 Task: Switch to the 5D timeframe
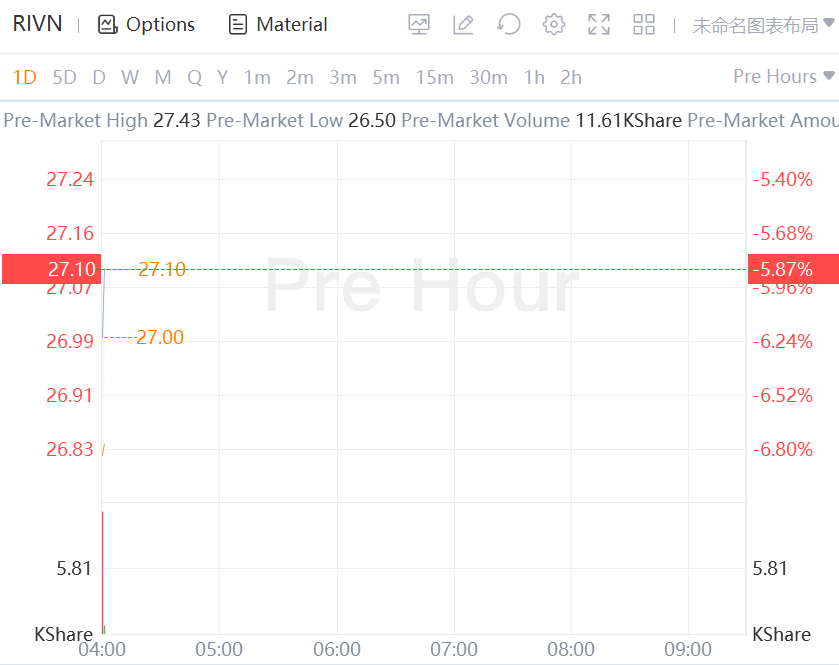point(64,77)
